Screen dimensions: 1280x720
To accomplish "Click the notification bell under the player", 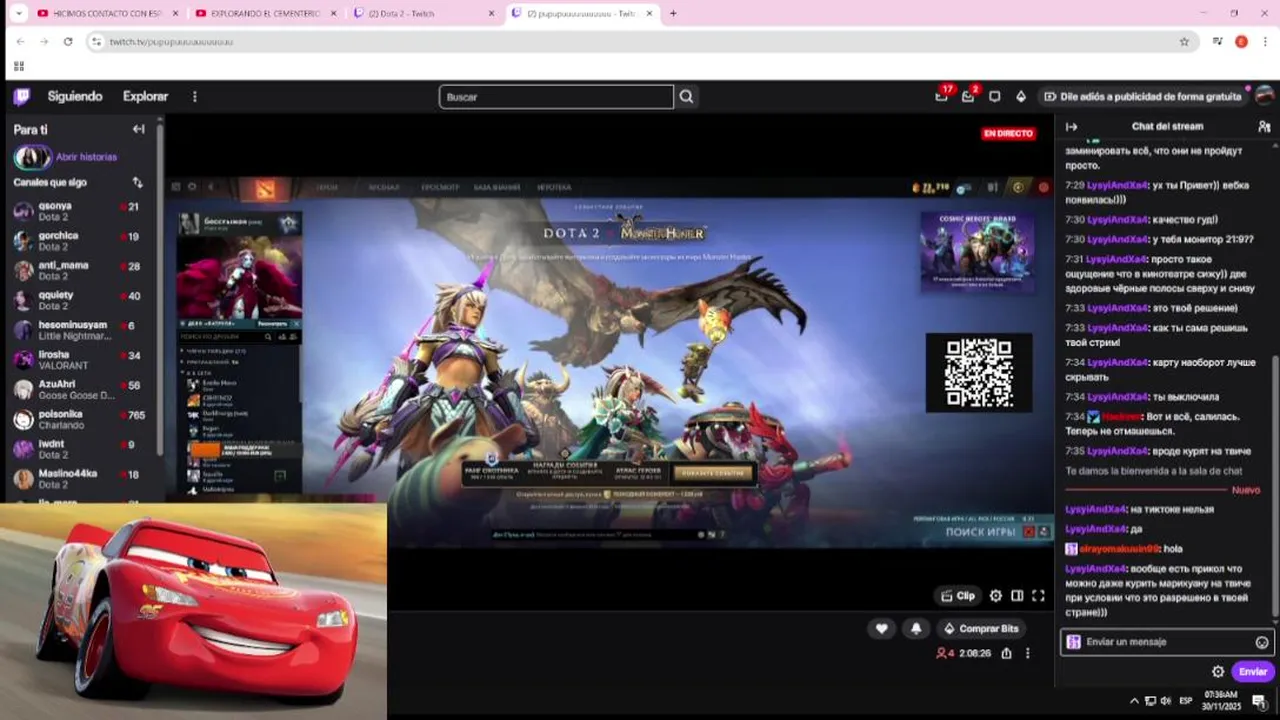I will tap(916, 628).
